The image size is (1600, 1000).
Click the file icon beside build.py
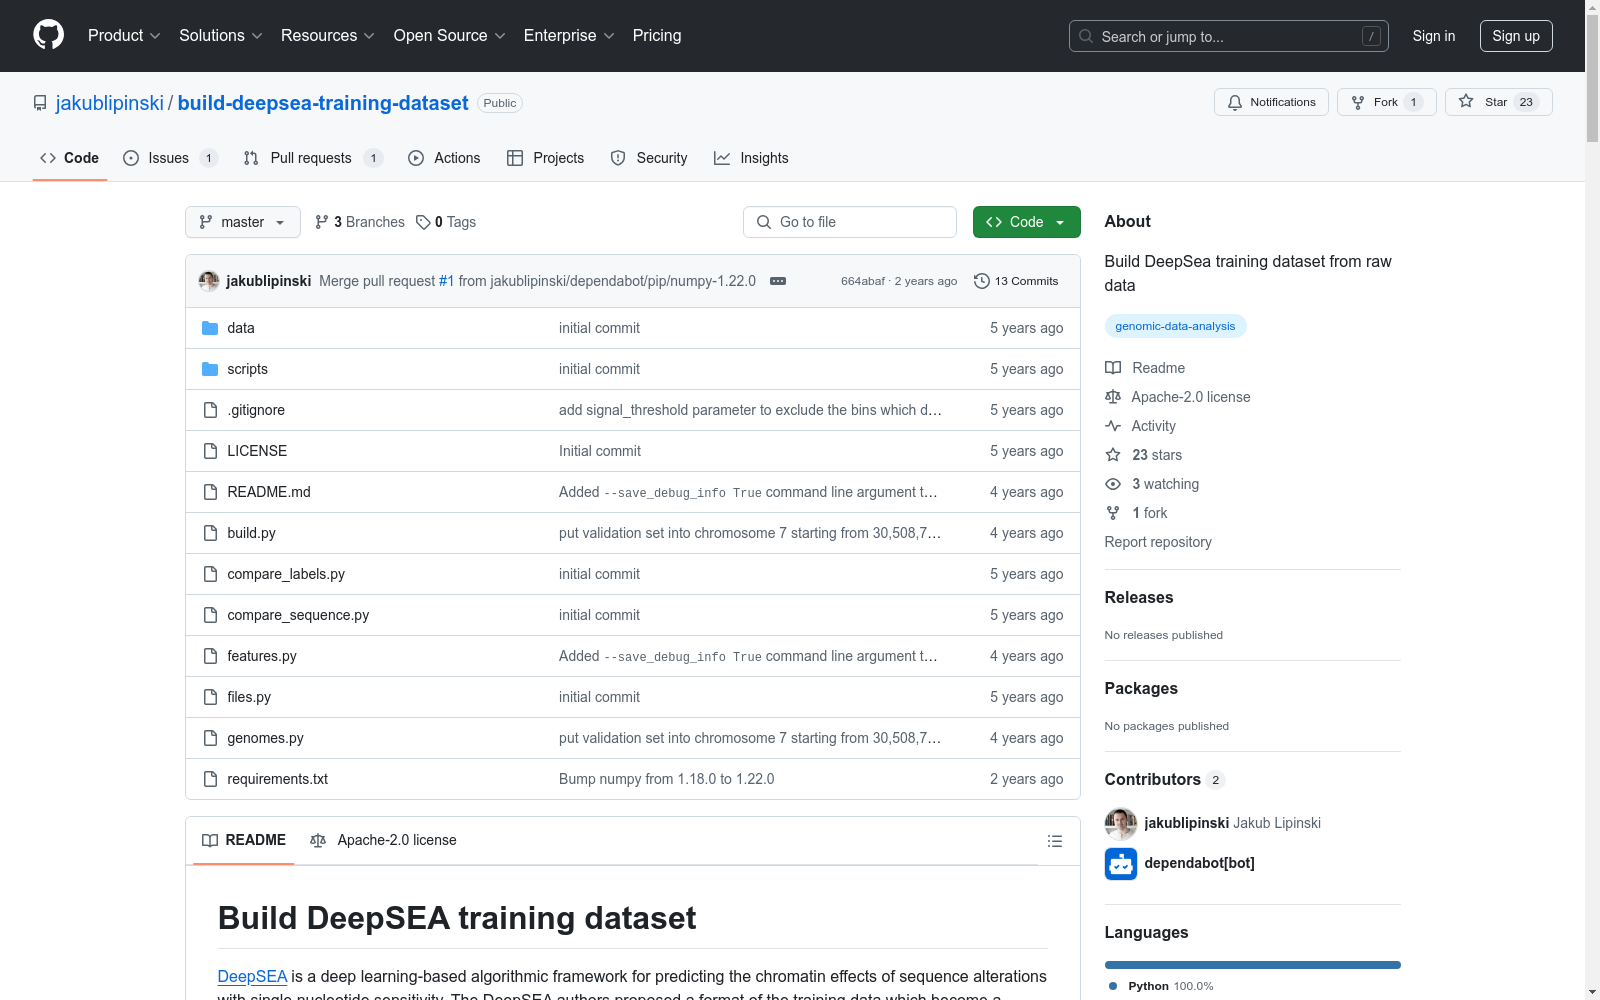click(x=210, y=533)
